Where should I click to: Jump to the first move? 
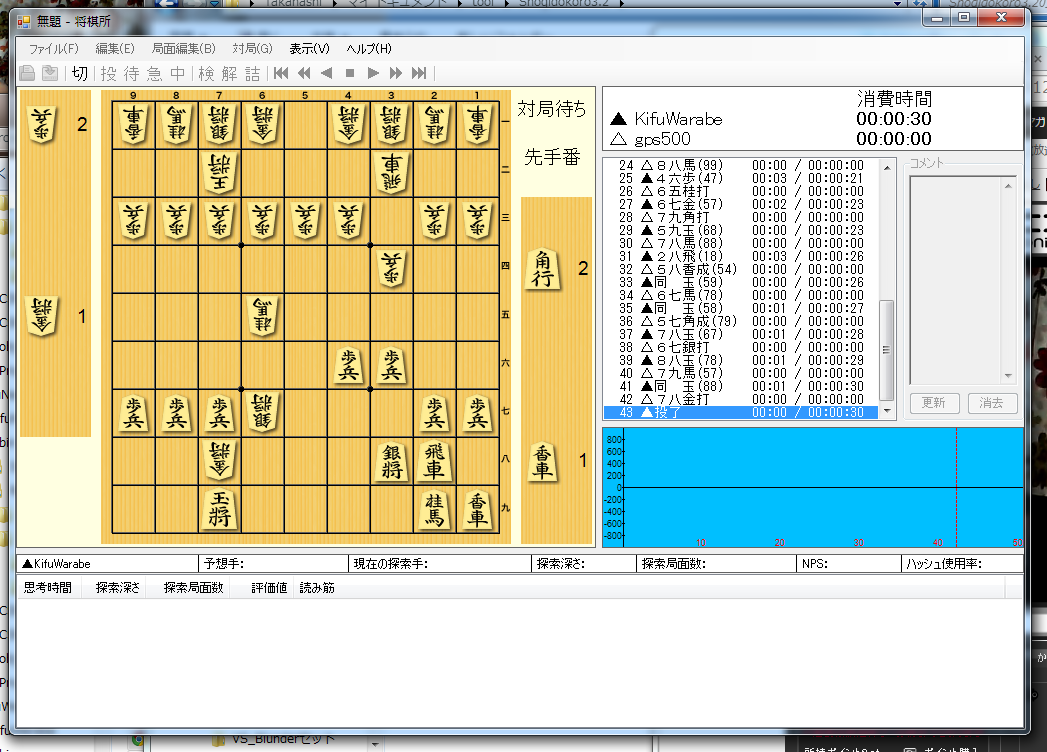click(281, 73)
